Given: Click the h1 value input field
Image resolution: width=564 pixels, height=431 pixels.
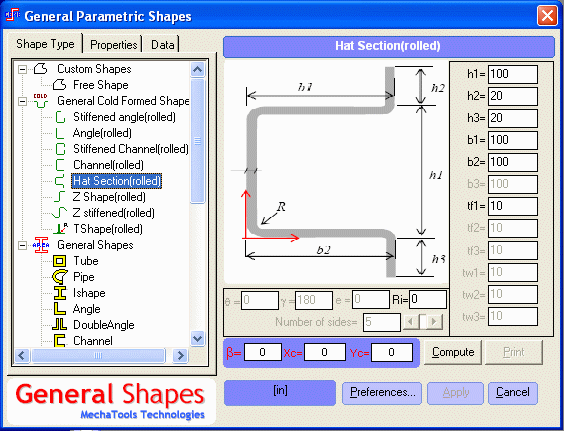Looking at the screenshot, I should tap(513, 74).
